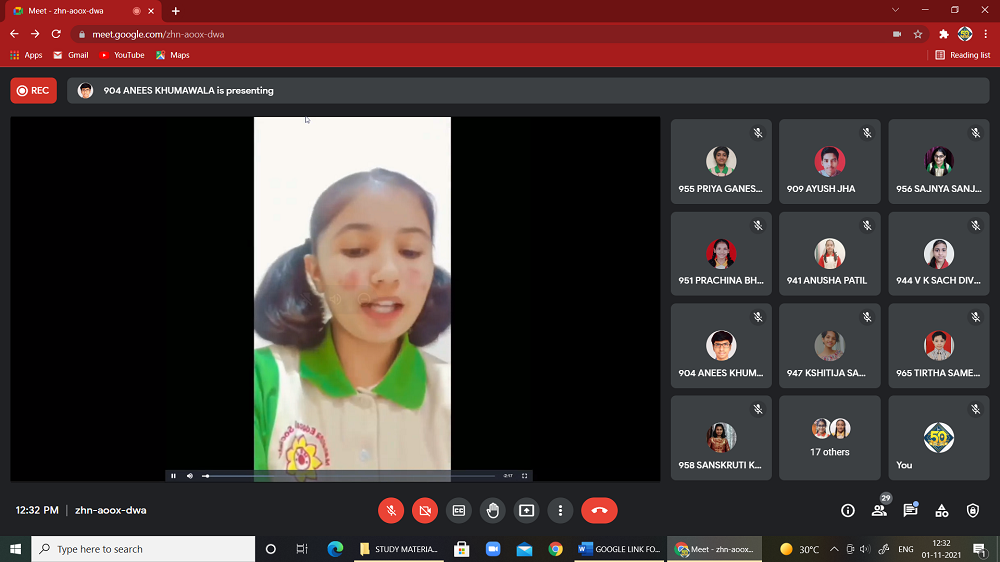This screenshot has width=1000, height=562.
Task: Turn on the camera in Meet
Action: (425, 510)
